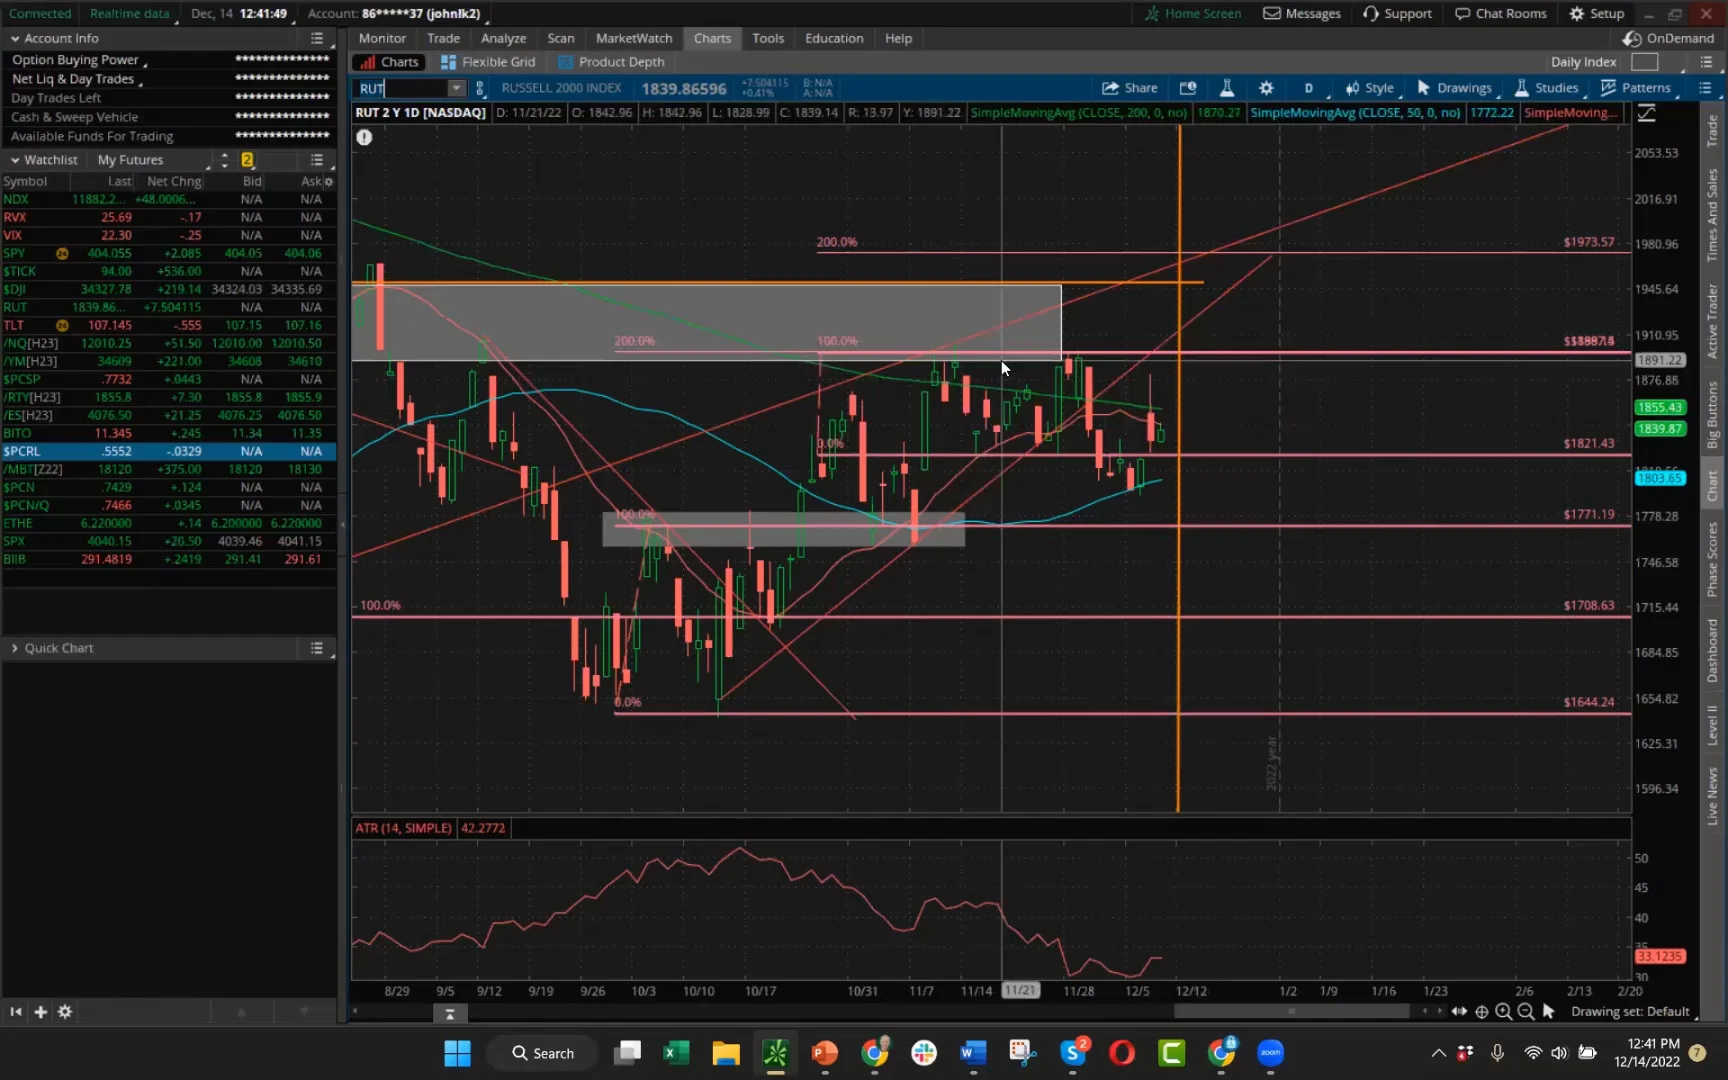This screenshot has width=1728, height=1080.
Task: Open the chart toolbar list menu icon
Action: pos(1706,88)
